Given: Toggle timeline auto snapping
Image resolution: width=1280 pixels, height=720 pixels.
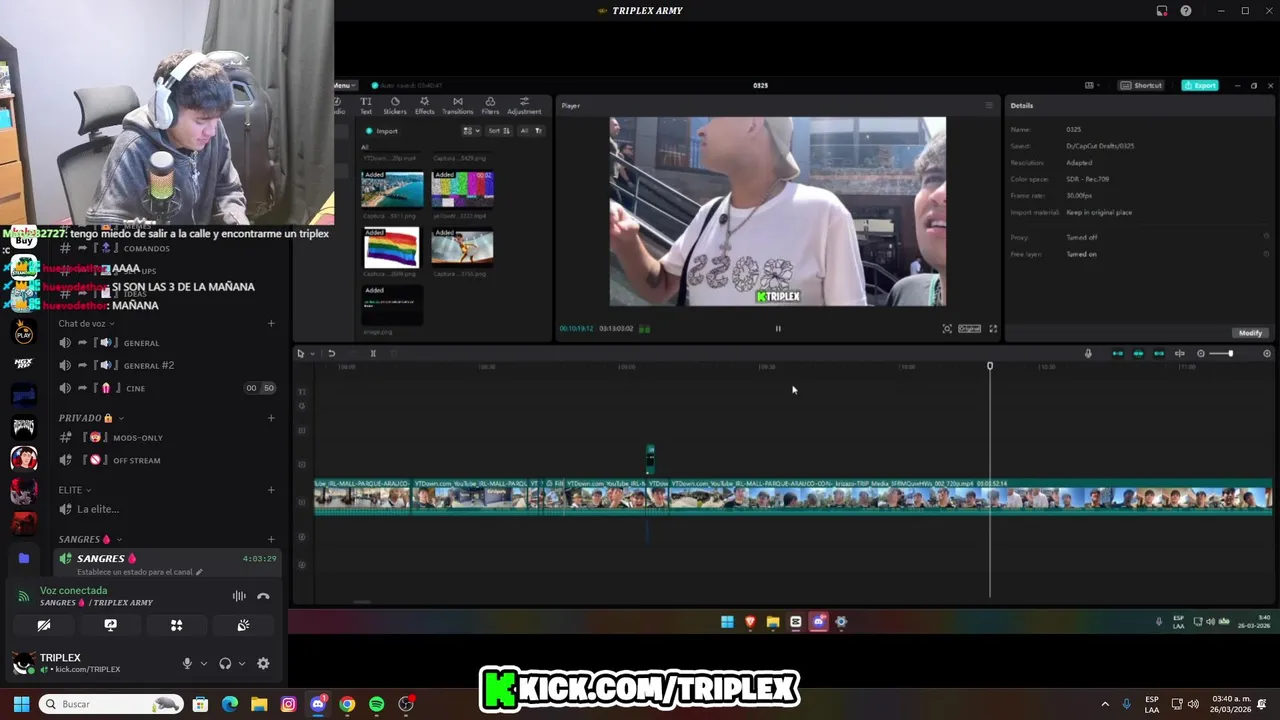Looking at the screenshot, I should [1138, 353].
